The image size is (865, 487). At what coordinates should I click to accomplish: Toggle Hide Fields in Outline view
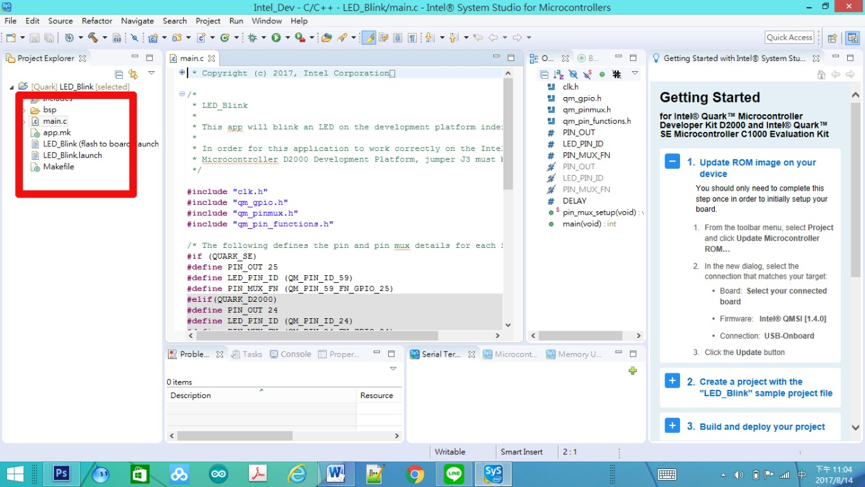tap(573, 74)
